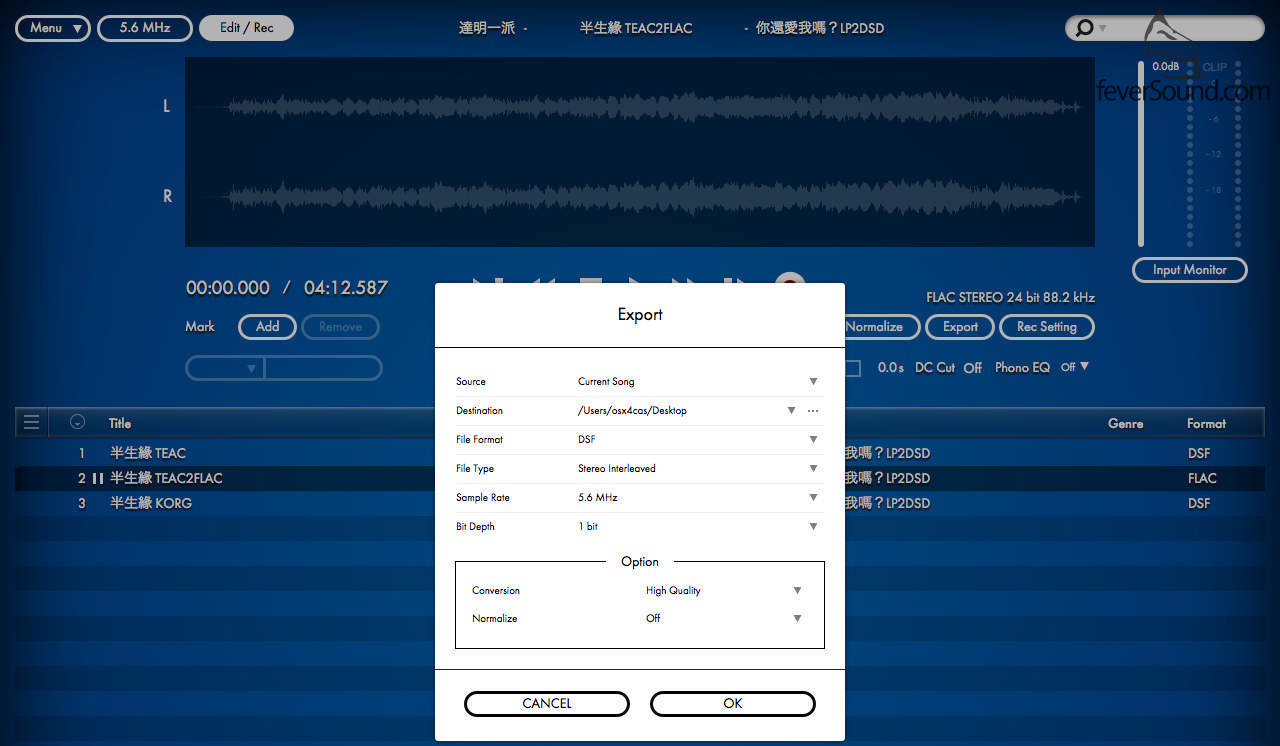This screenshot has width=1280, height=746.
Task: Click the waveform display to seek
Action: click(640, 152)
